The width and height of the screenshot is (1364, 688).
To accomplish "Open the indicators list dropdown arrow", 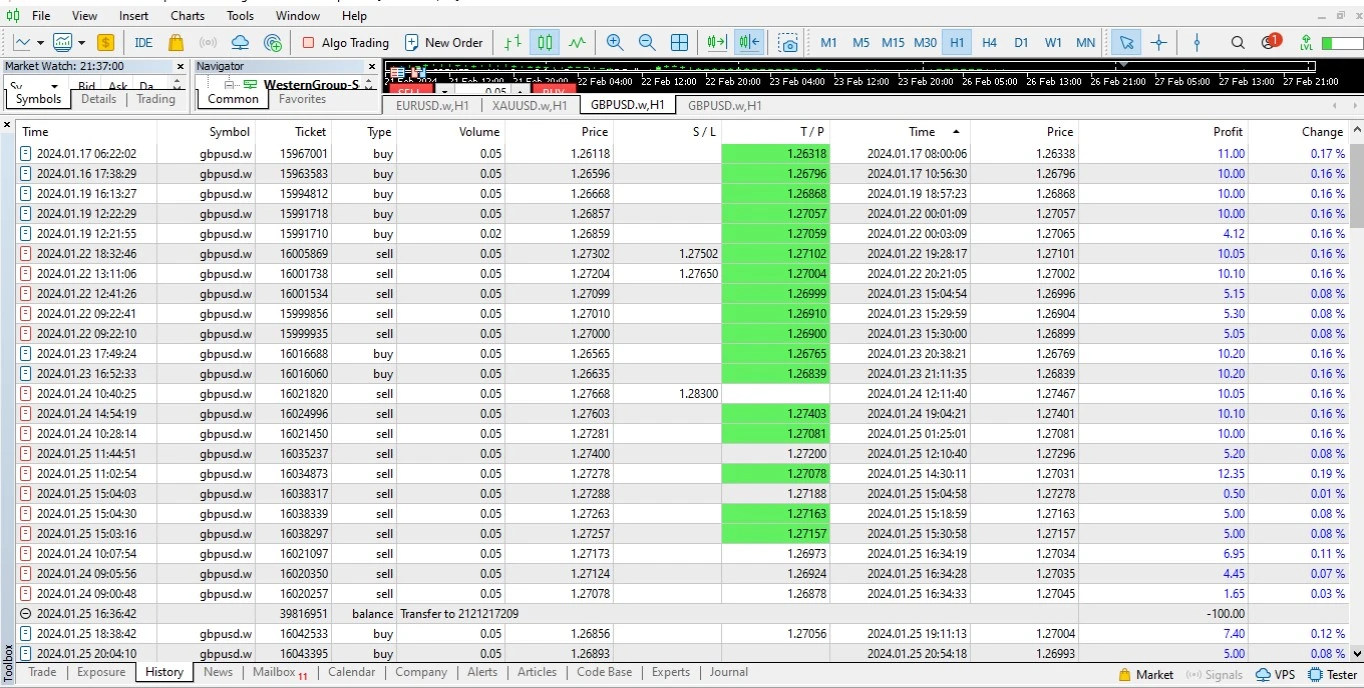I will pos(81,43).
